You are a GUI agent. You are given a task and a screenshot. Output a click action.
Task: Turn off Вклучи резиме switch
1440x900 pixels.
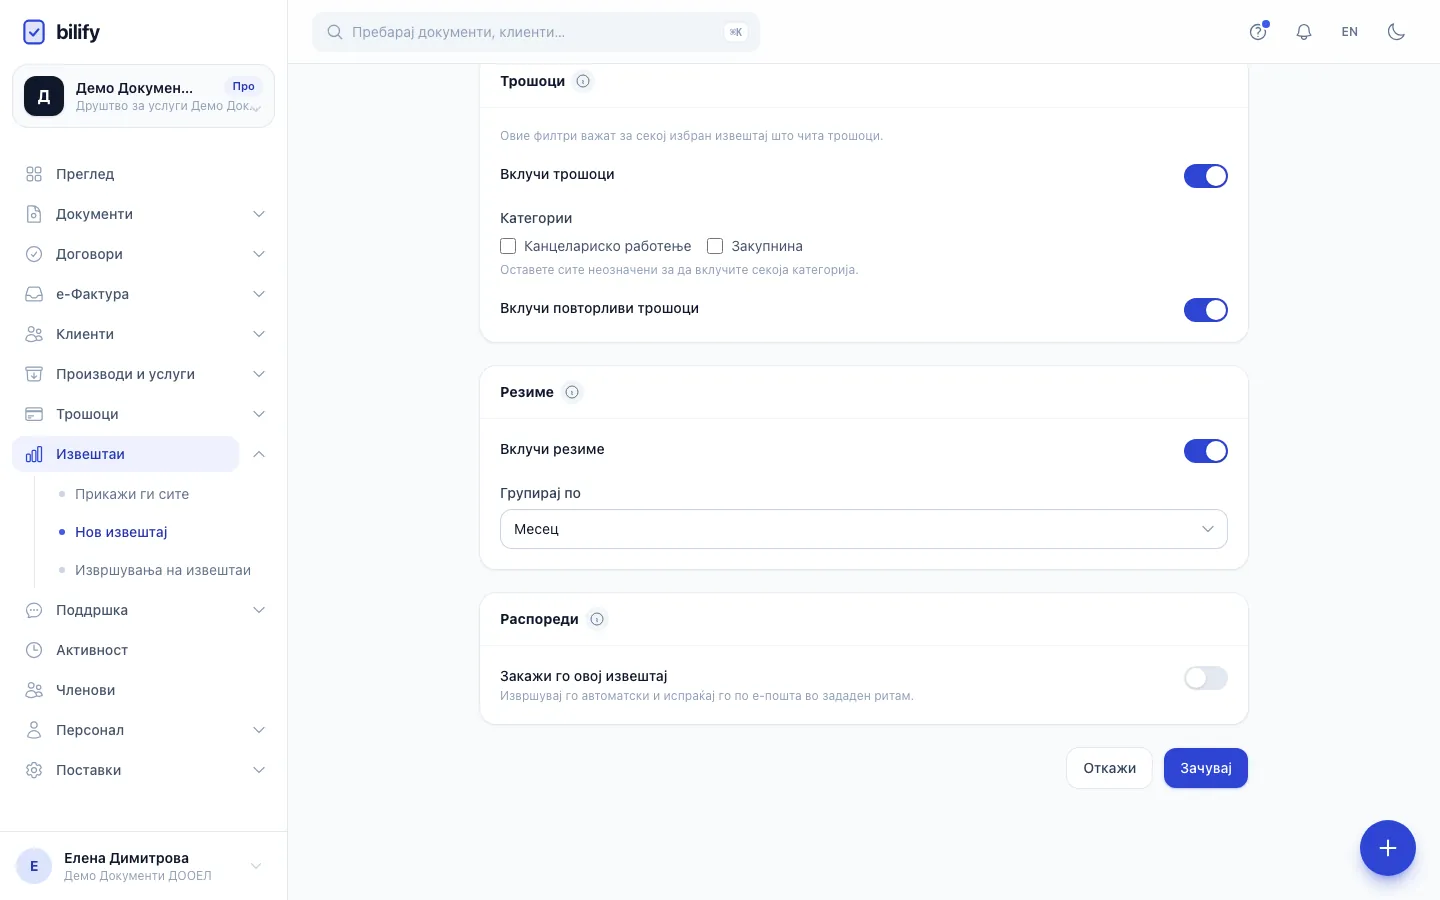click(x=1205, y=451)
